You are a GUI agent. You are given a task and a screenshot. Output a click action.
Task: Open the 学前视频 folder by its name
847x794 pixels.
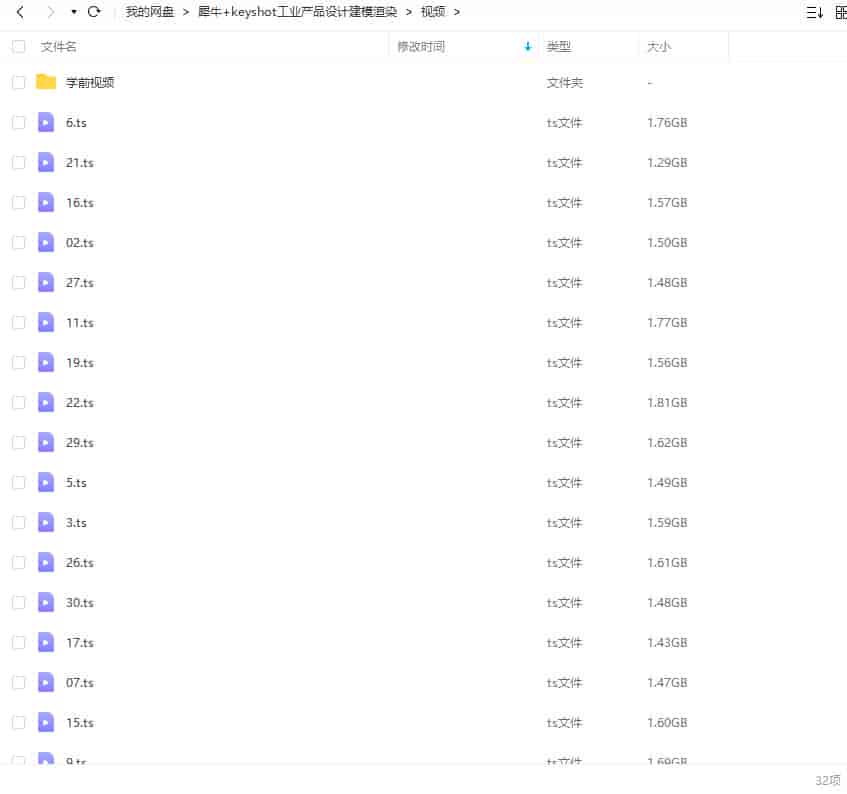coord(89,82)
